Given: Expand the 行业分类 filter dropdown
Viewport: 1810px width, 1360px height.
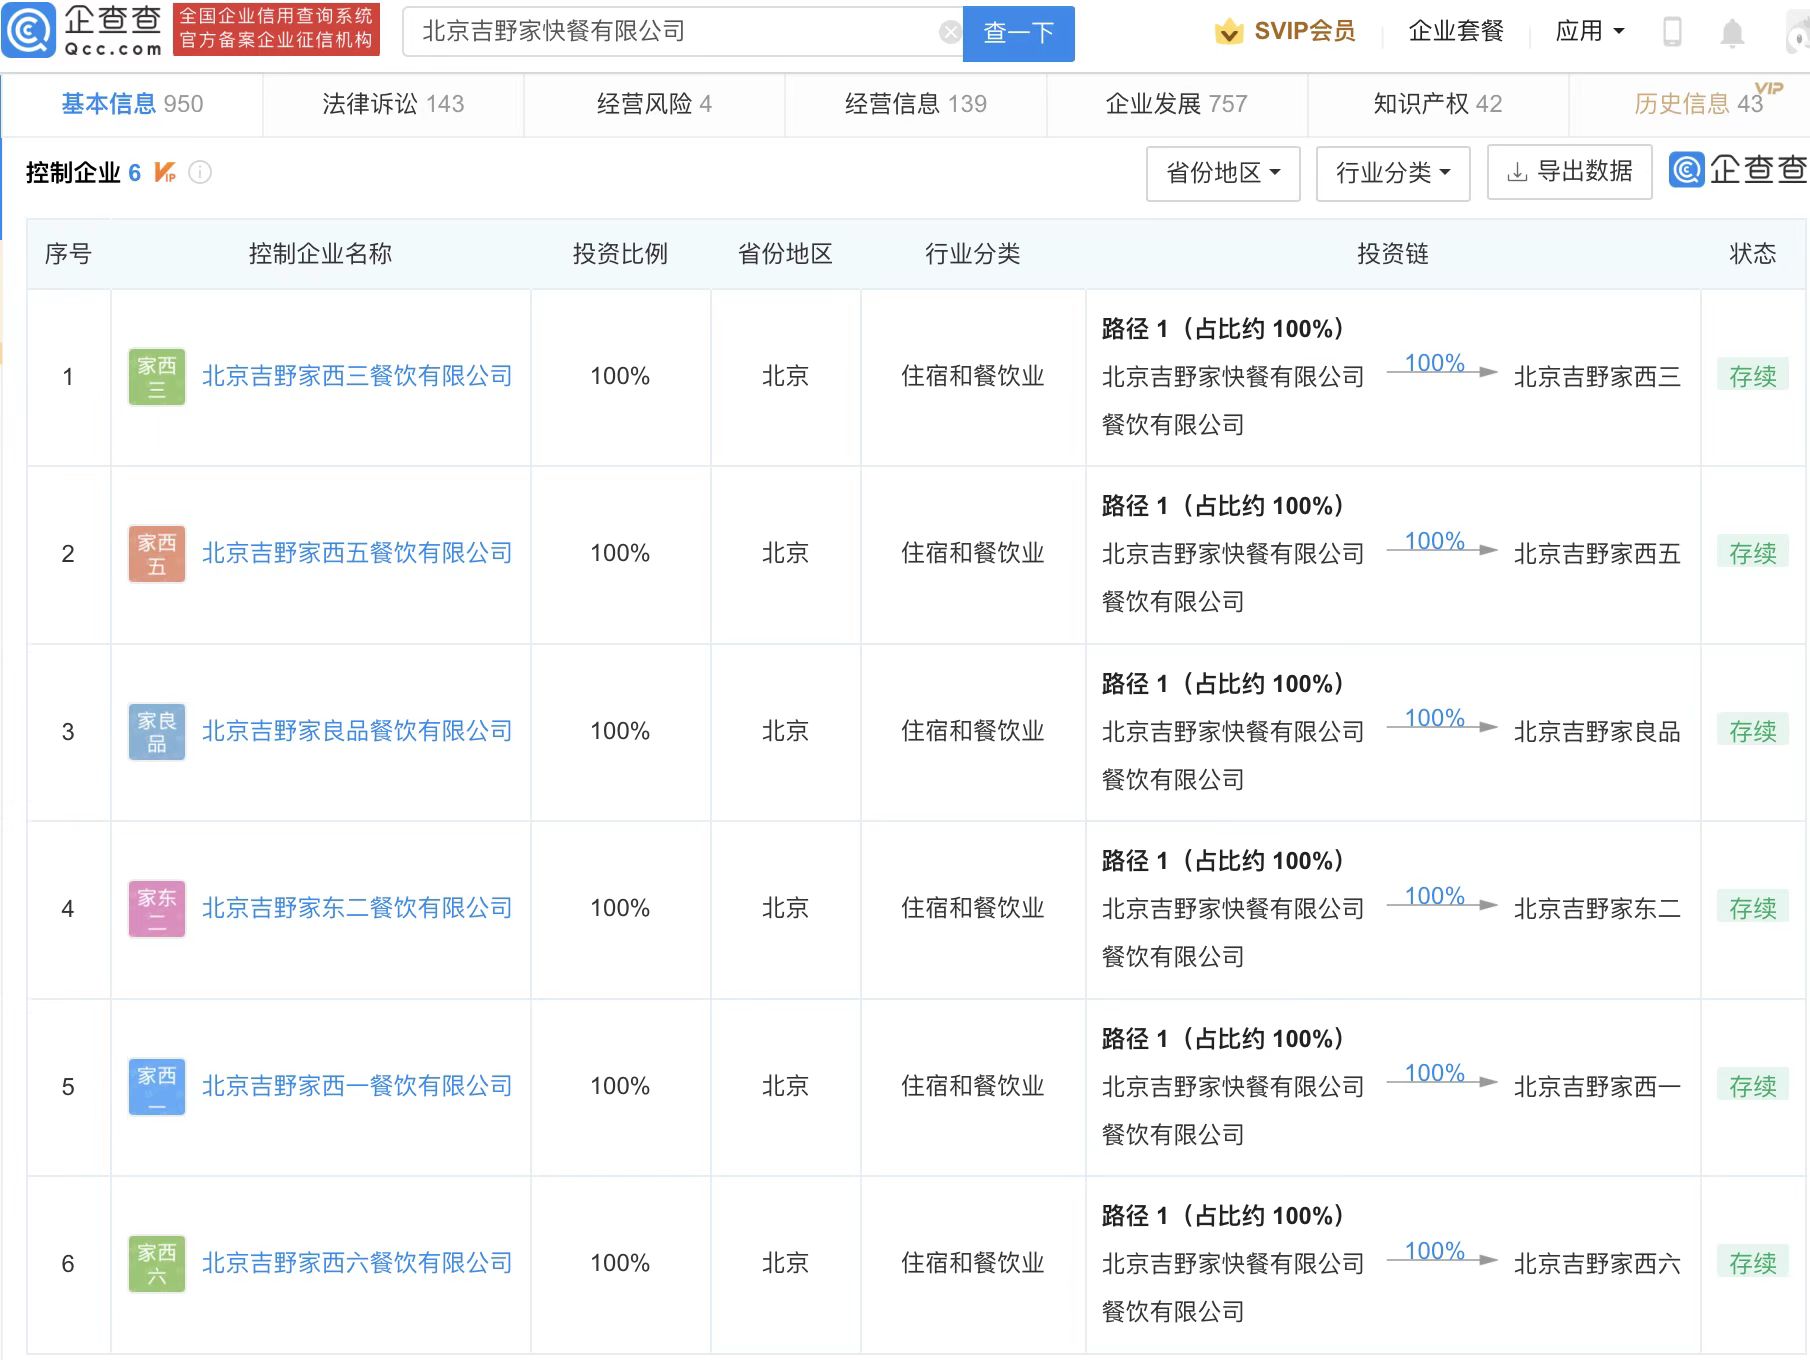Looking at the screenshot, I should (1393, 173).
